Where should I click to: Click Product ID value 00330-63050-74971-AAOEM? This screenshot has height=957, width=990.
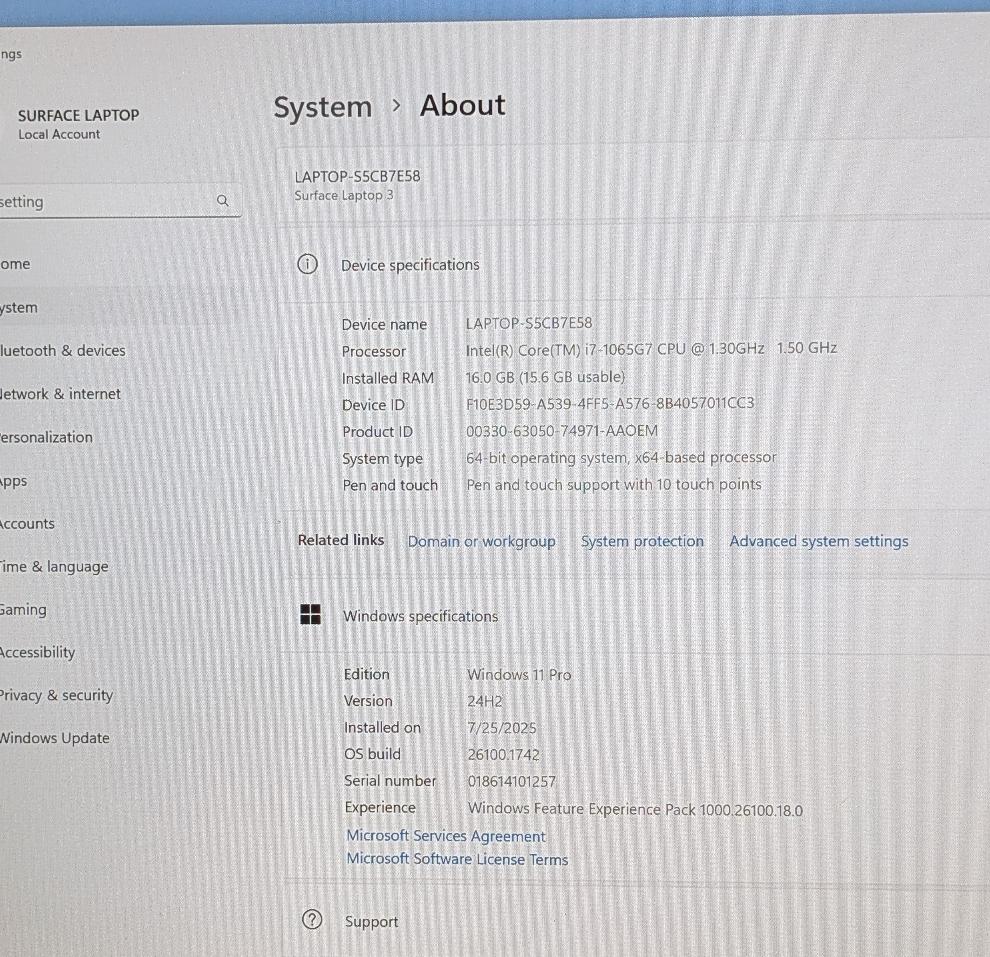562,431
